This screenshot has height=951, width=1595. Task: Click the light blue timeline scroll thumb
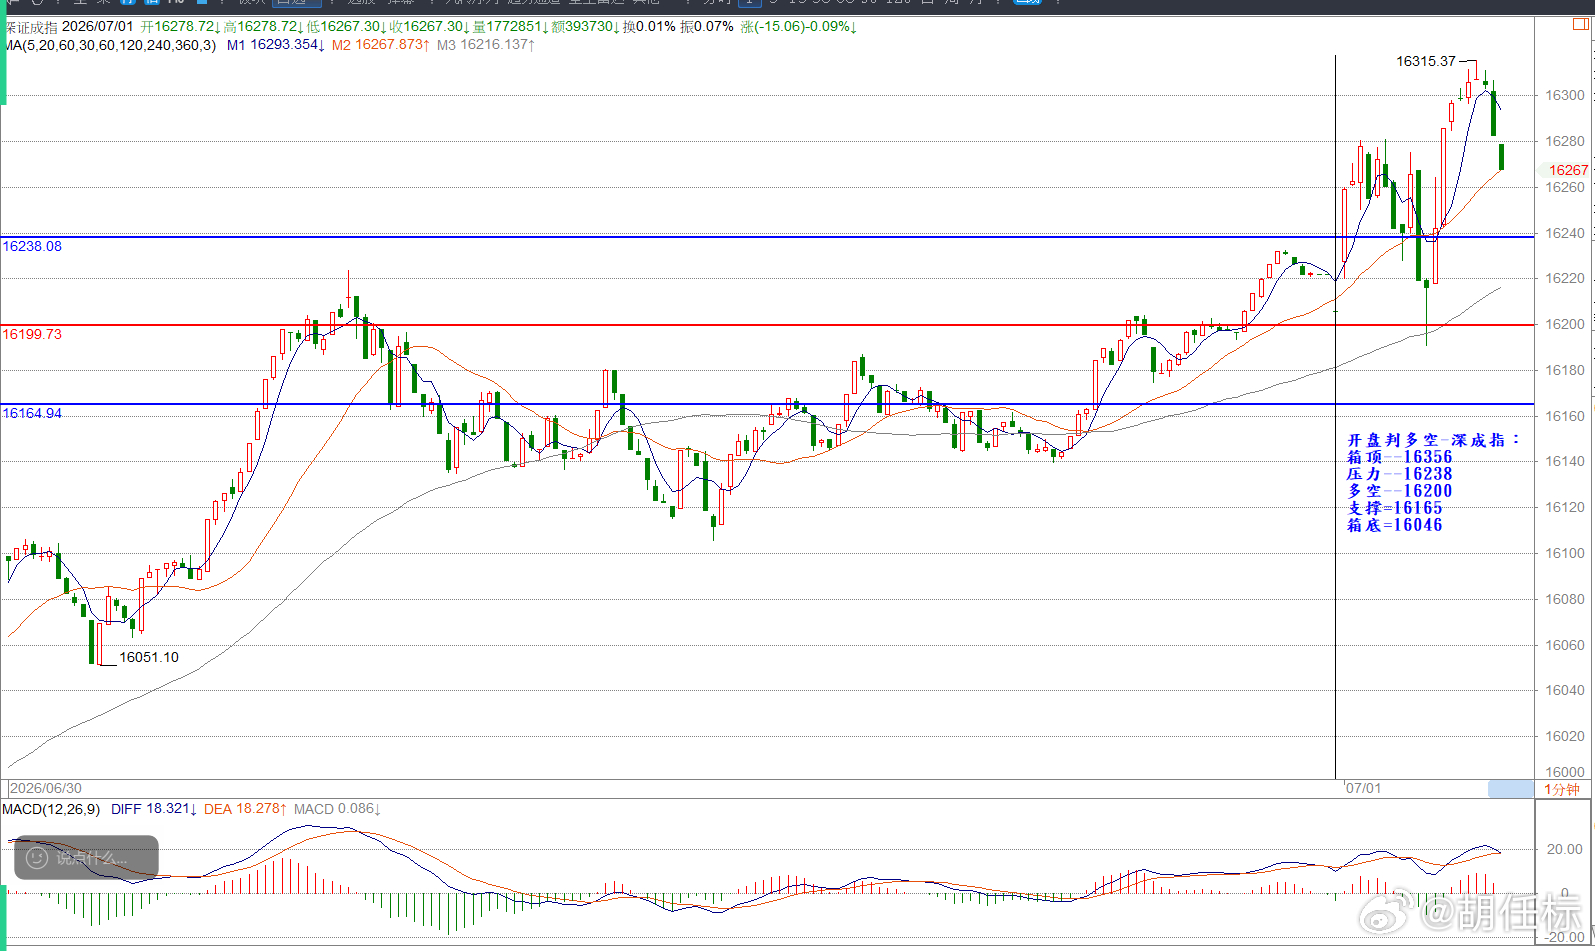coord(1510,789)
